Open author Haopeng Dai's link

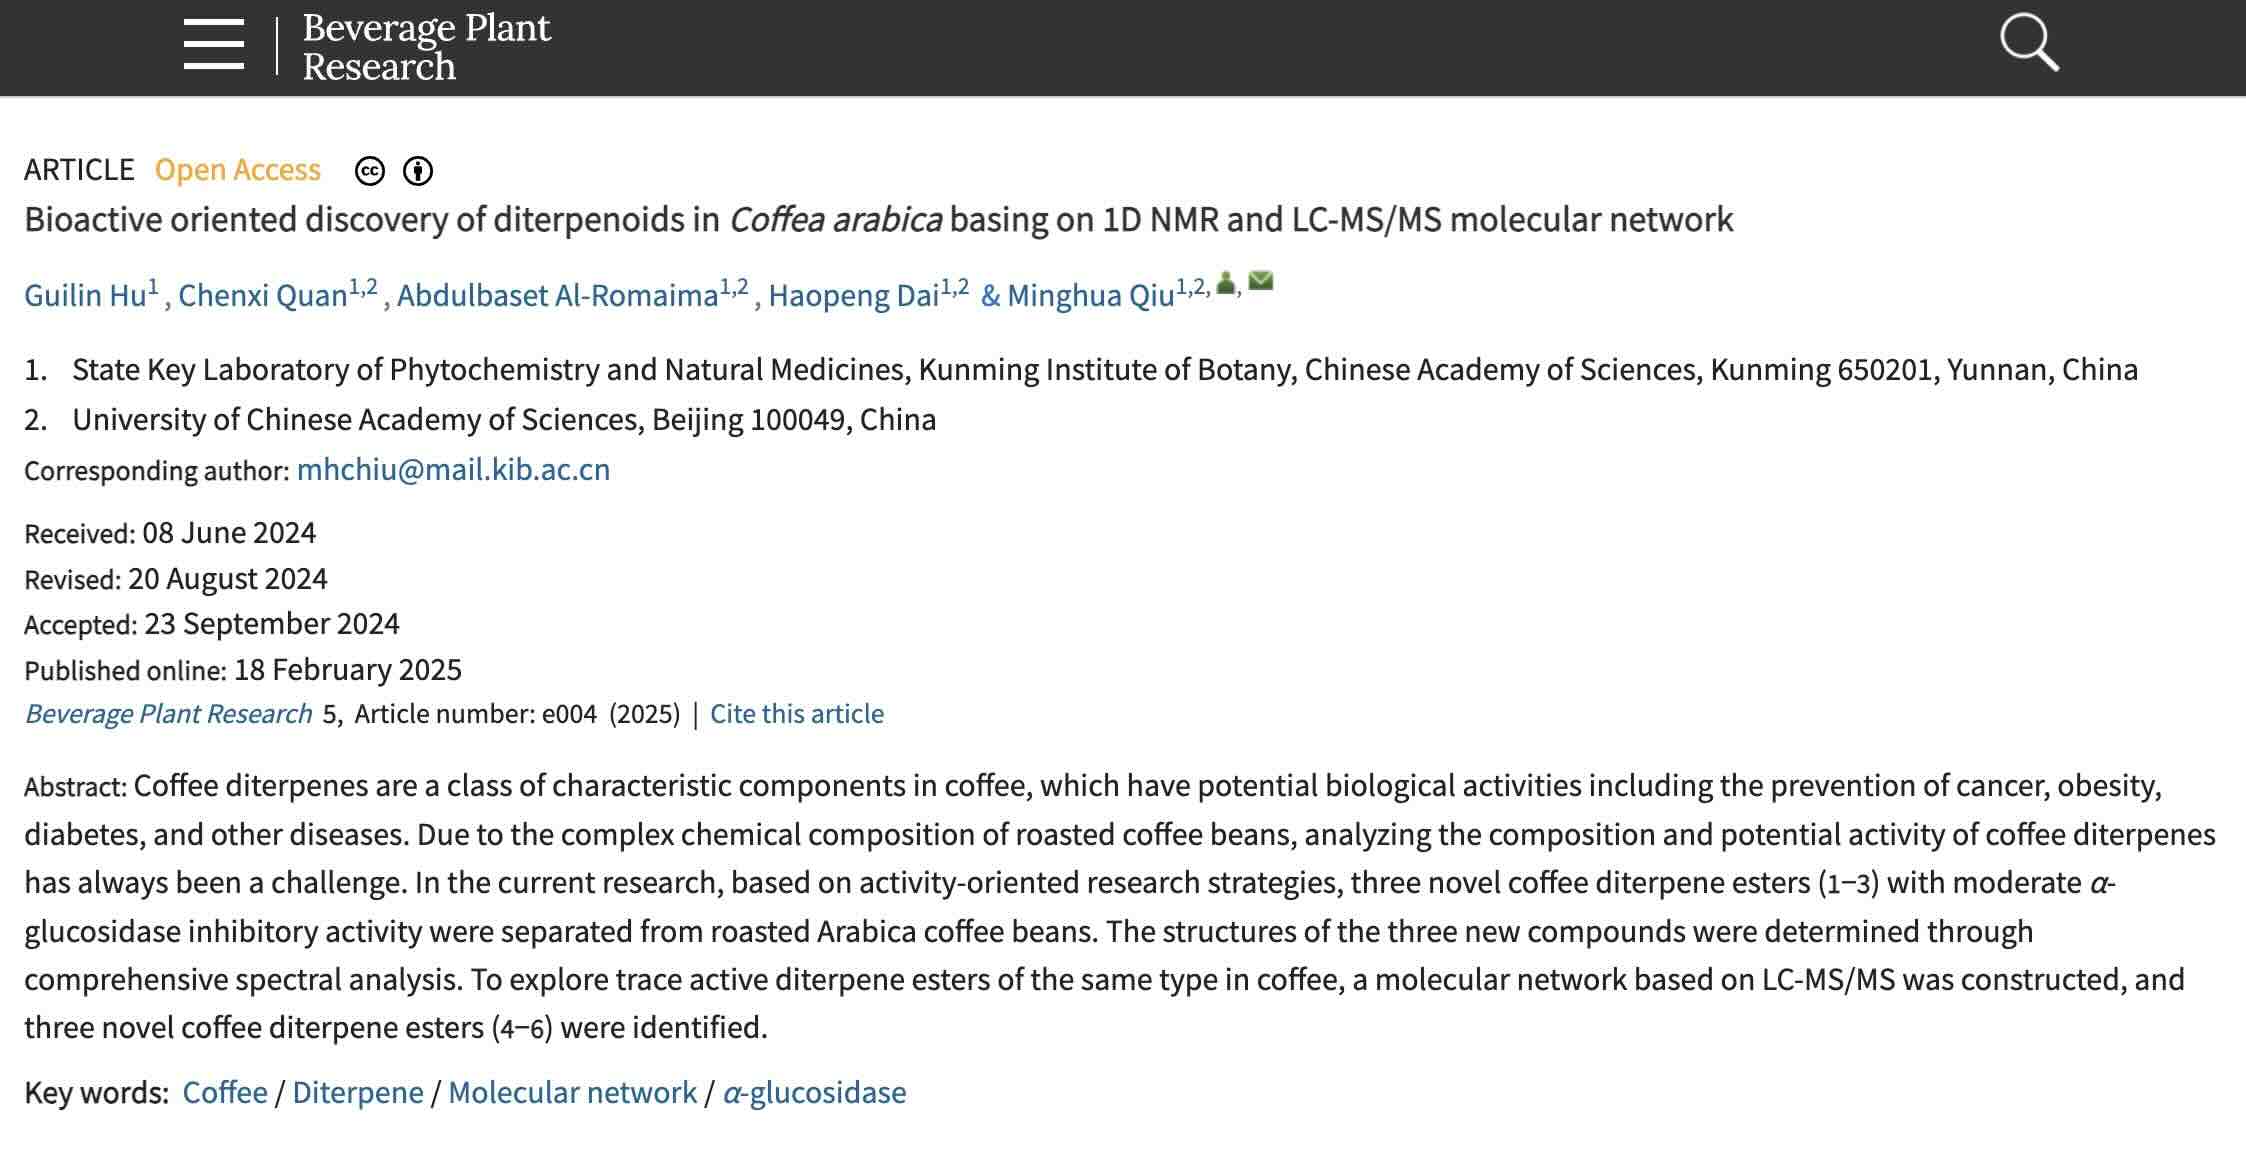853,295
